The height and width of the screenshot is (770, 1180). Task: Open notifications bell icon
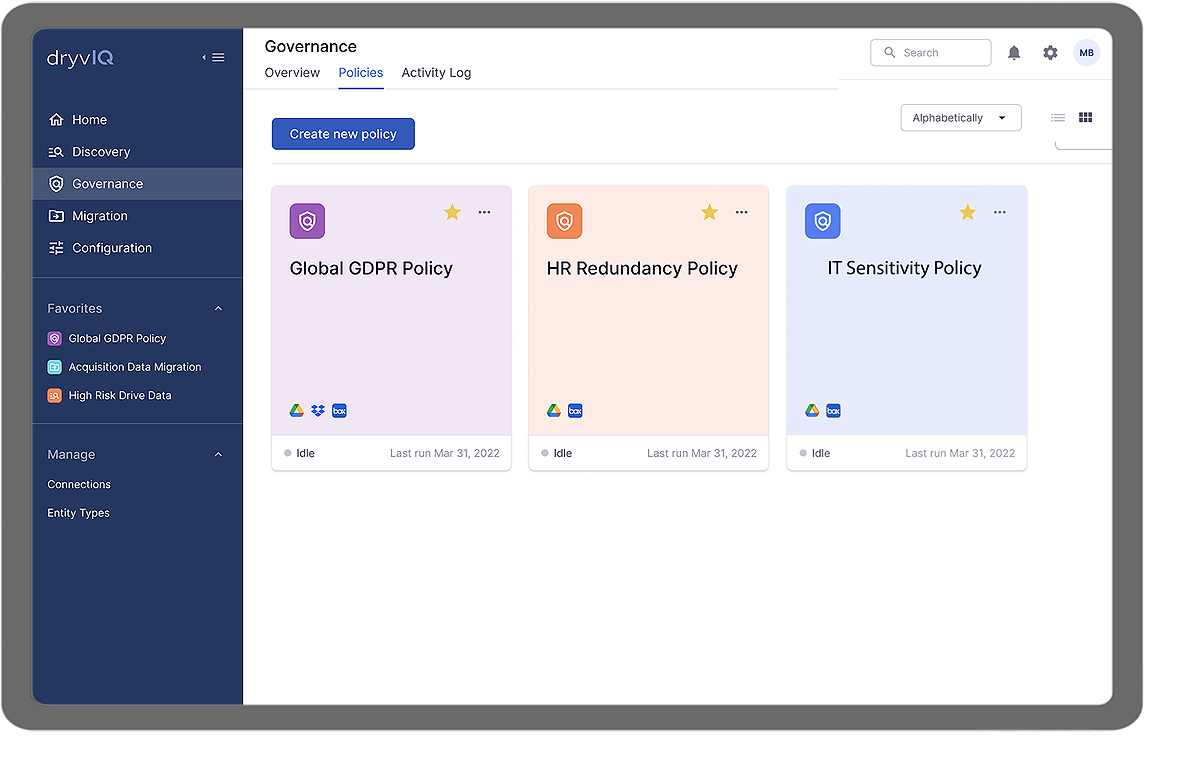click(1014, 53)
